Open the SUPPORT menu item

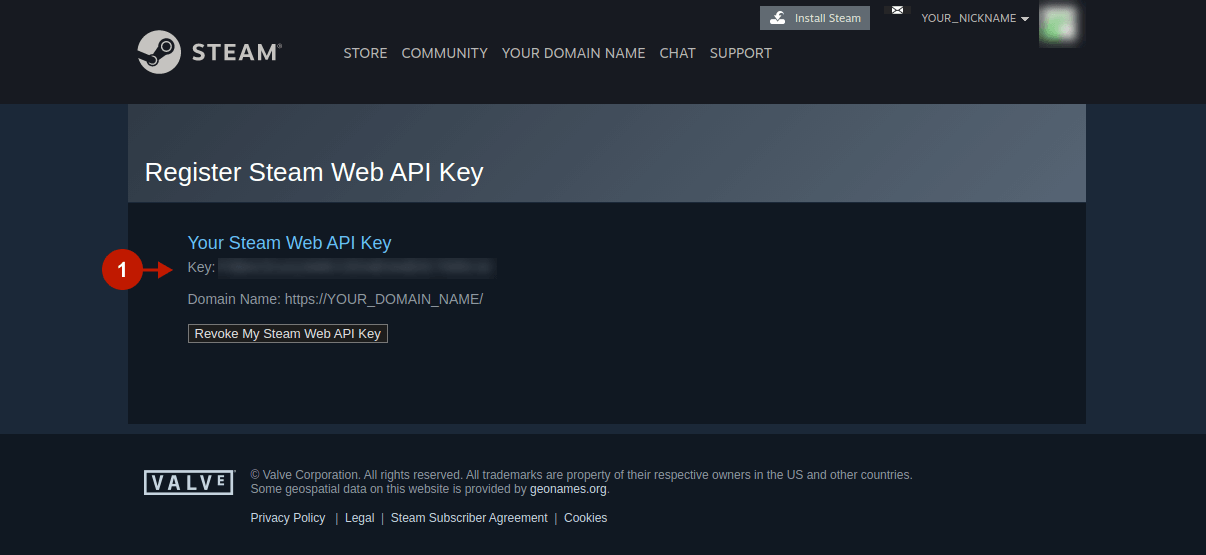(740, 53)
